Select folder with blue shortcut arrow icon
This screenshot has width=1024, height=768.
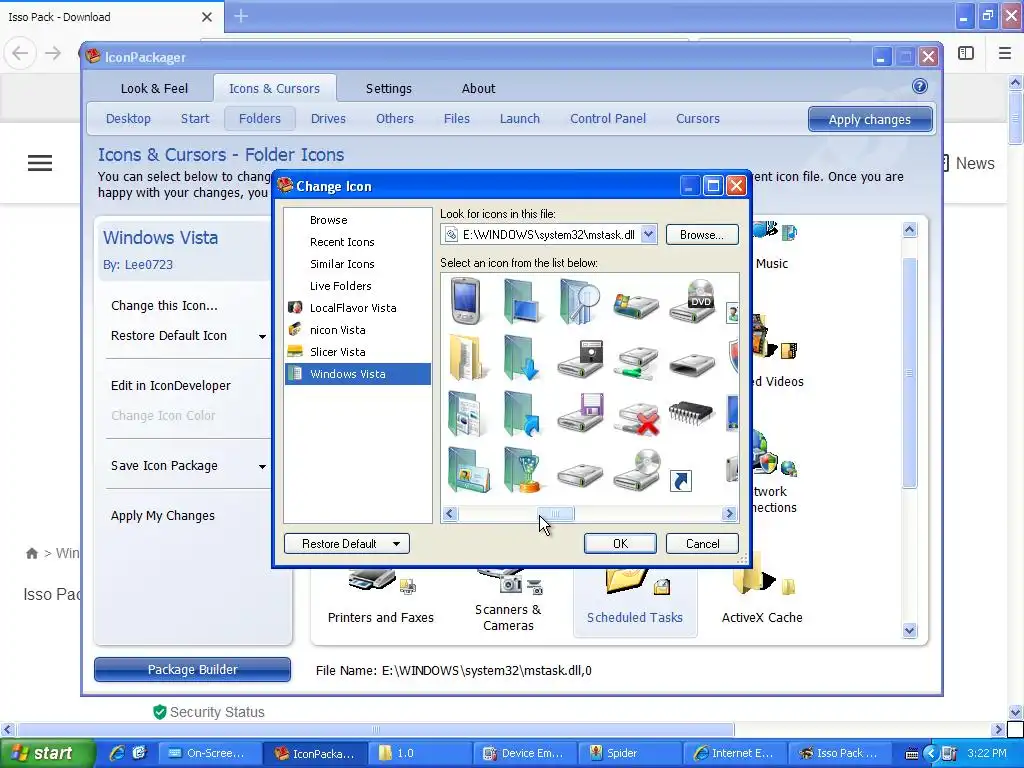pyautogui.click(x=521, y=413)
